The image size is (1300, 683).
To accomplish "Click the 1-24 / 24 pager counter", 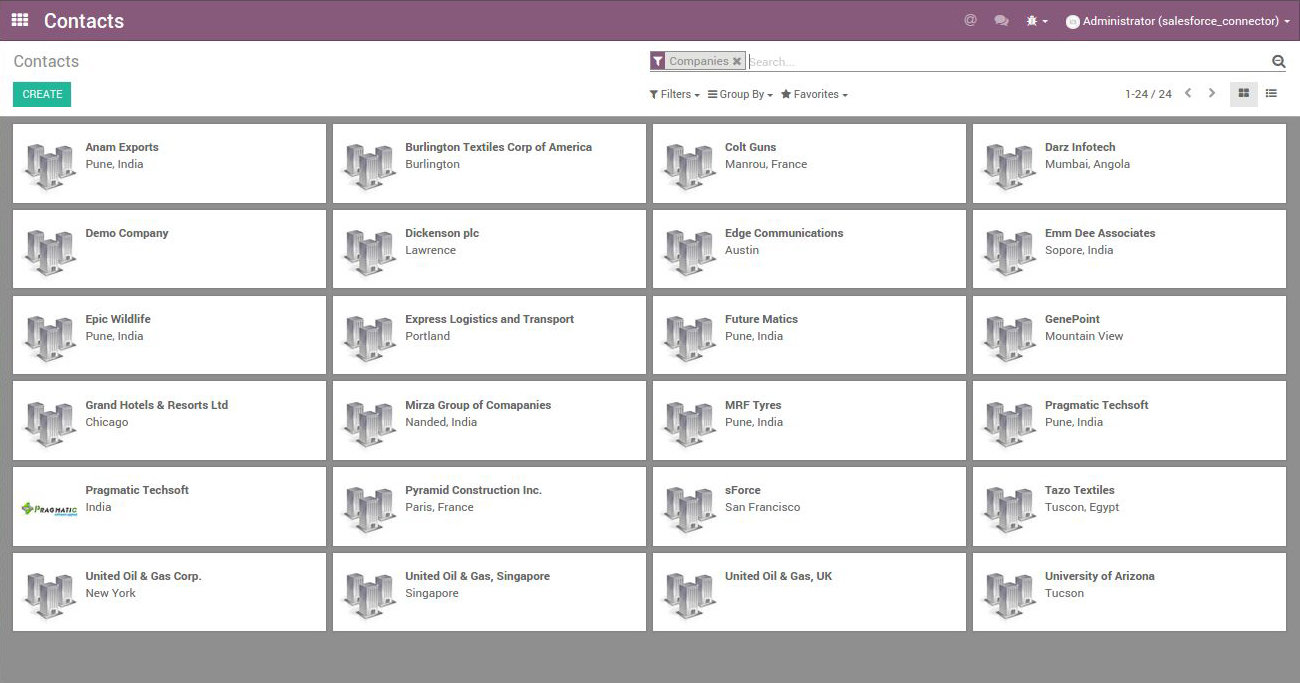I will 1148,94.
